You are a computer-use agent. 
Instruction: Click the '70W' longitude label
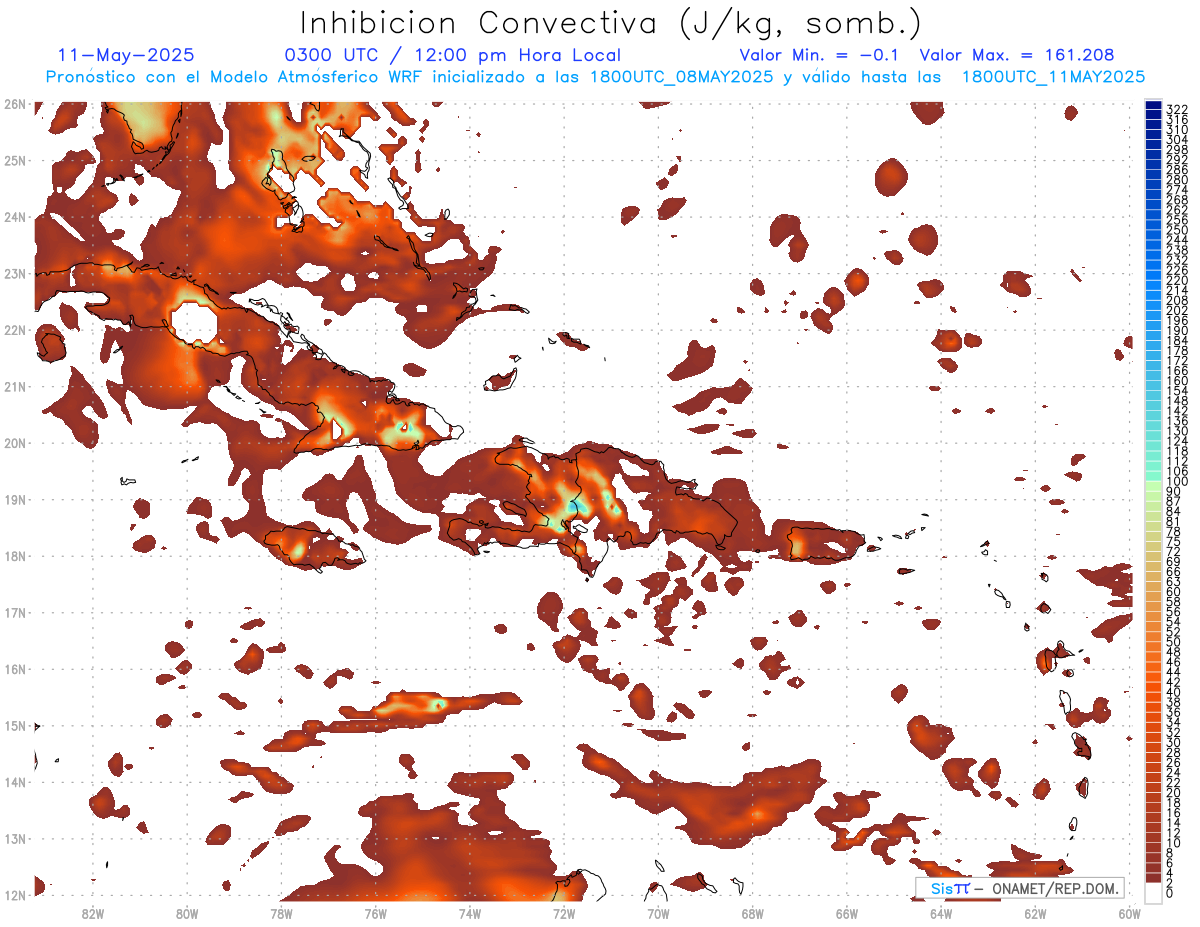[x=658, y=913]
